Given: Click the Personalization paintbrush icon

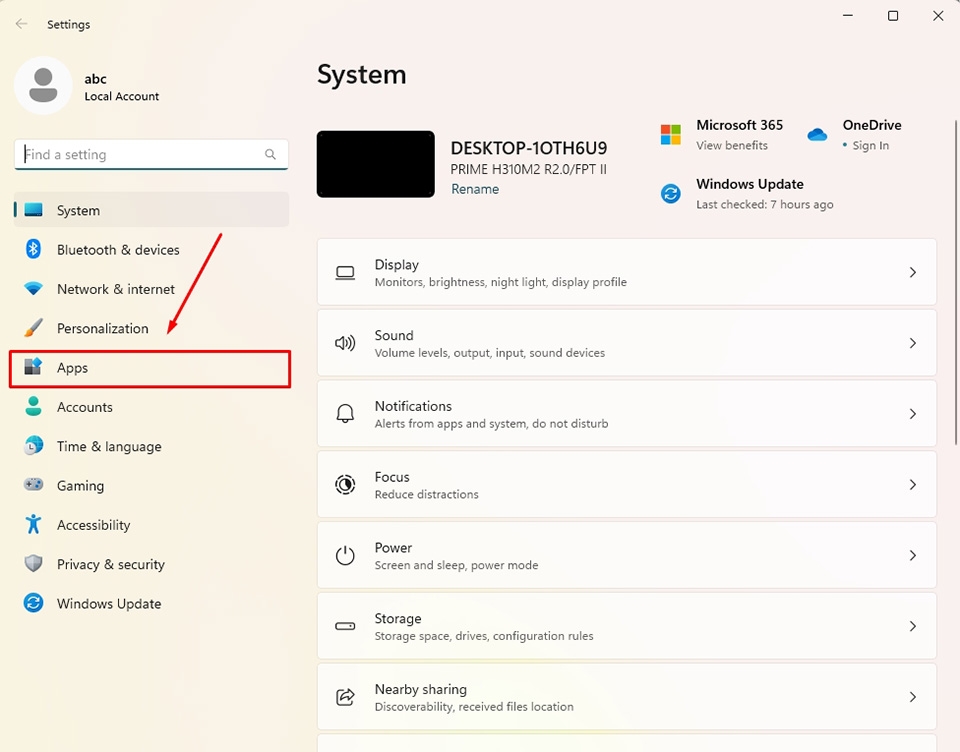Looking at the screenshot, I should pyautogui.click(x=33, y=328).
